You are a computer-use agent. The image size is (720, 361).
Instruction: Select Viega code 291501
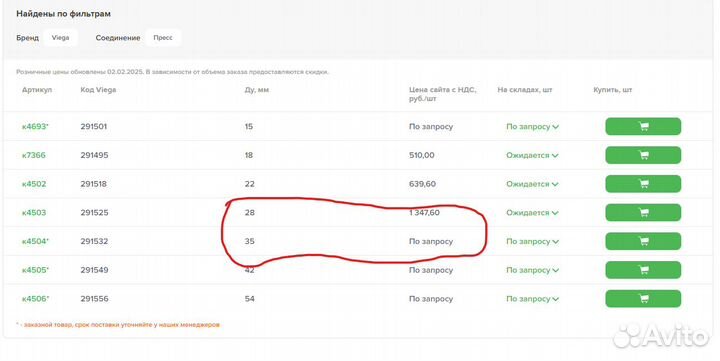click(x=94, y=126)
